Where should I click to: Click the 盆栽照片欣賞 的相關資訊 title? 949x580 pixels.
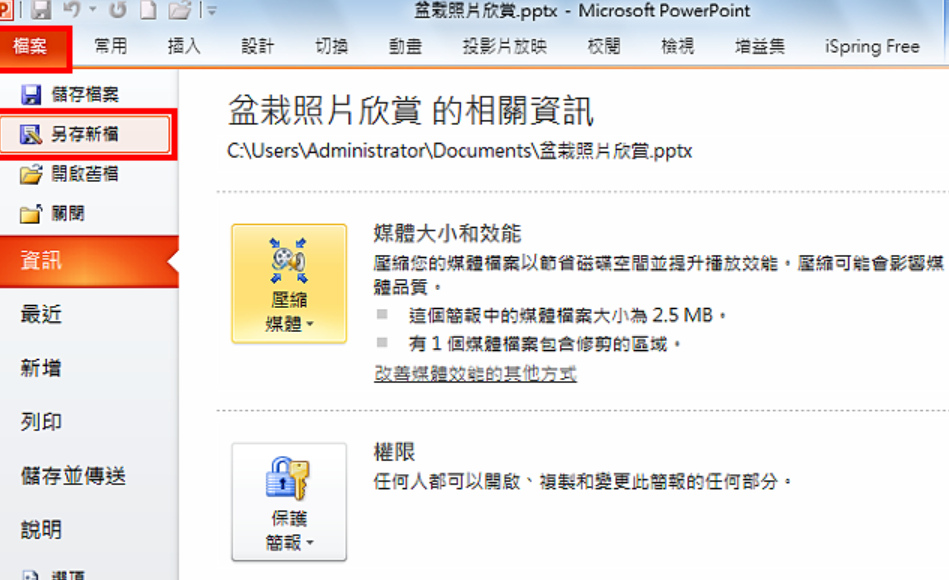411,111
